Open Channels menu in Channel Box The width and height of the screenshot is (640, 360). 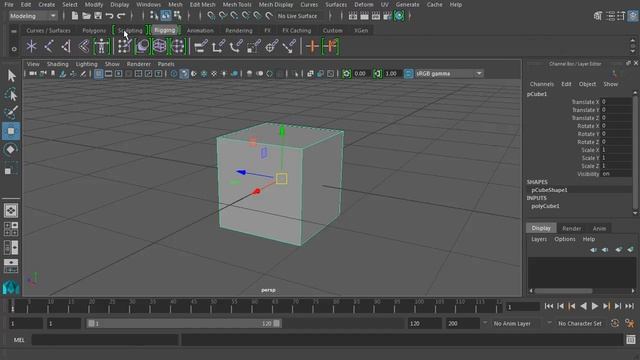542,84
